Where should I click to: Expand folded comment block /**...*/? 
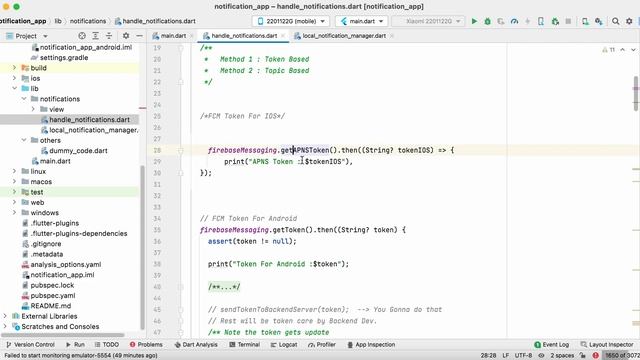(x=224, y=287)
